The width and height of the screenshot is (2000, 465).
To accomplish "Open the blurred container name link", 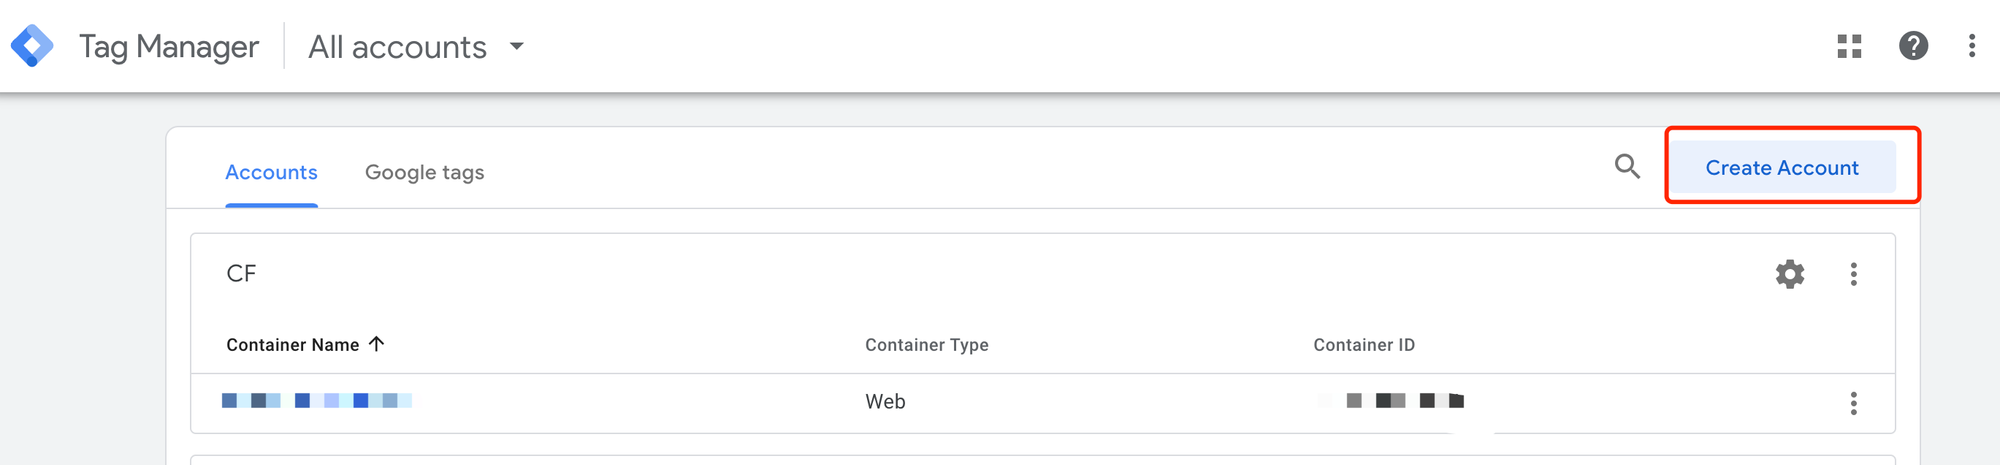I will [x=316, y=401].
